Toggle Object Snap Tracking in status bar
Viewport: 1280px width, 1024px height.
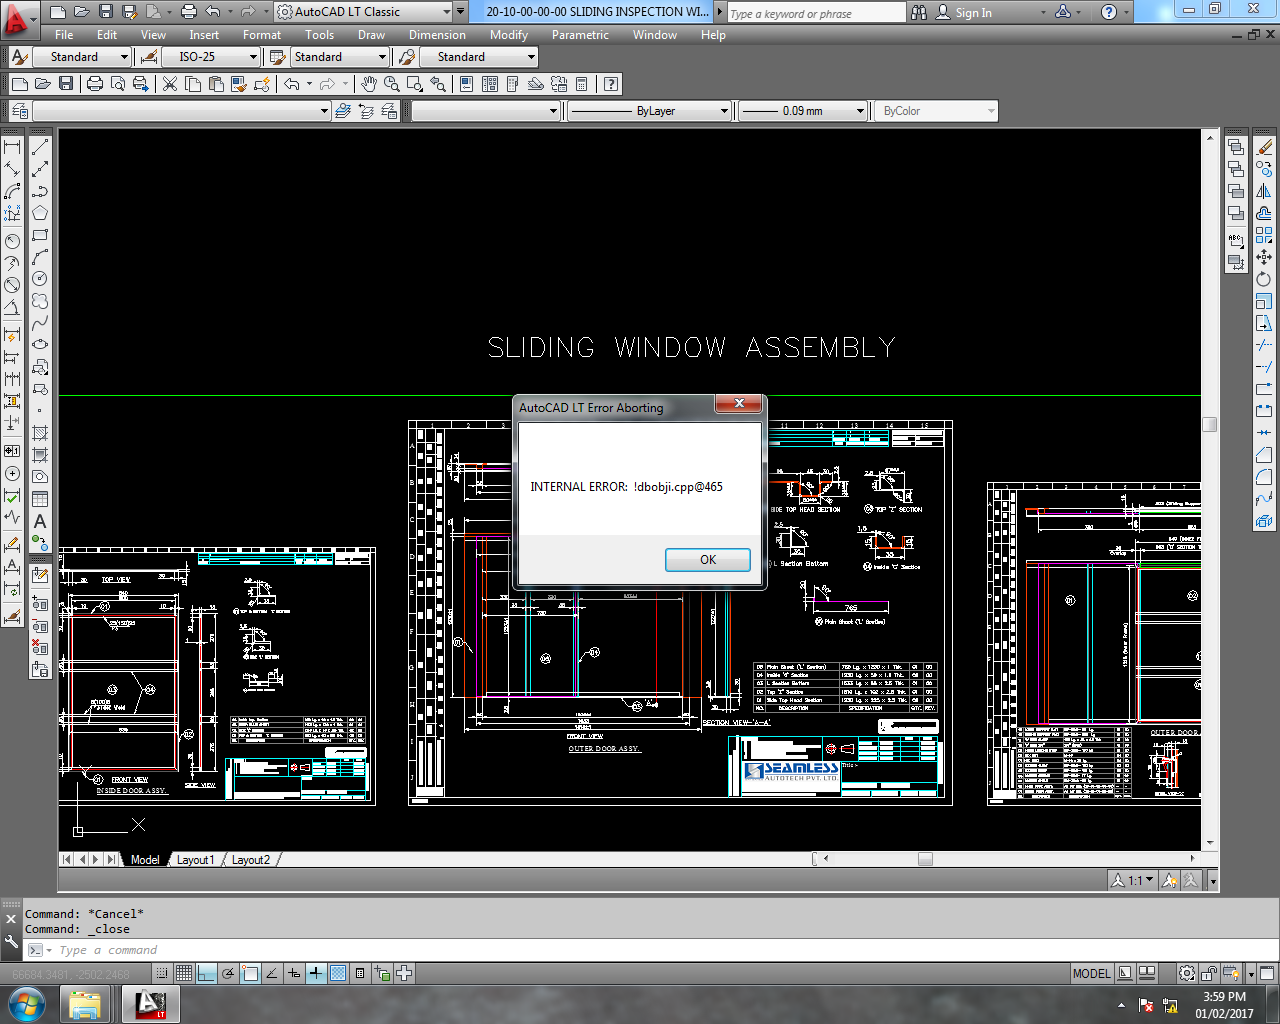[272, 973]
